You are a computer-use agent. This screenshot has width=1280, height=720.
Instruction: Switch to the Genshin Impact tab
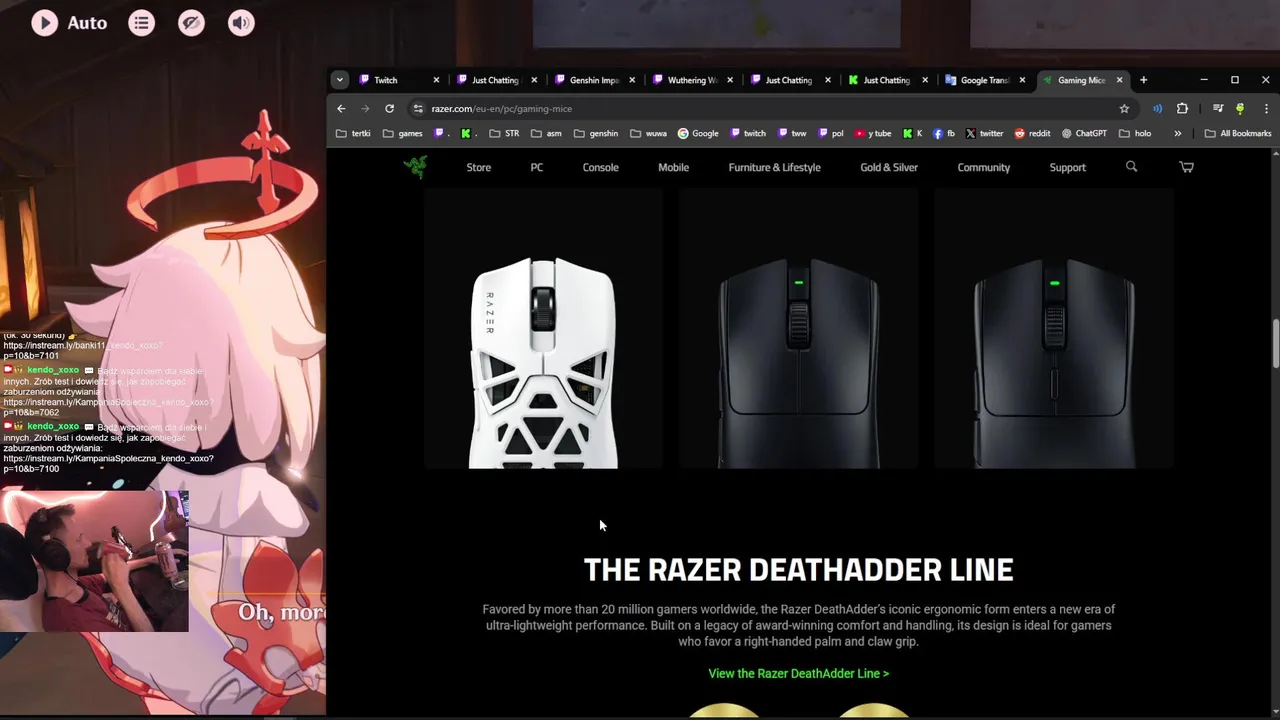coord(594,80)
